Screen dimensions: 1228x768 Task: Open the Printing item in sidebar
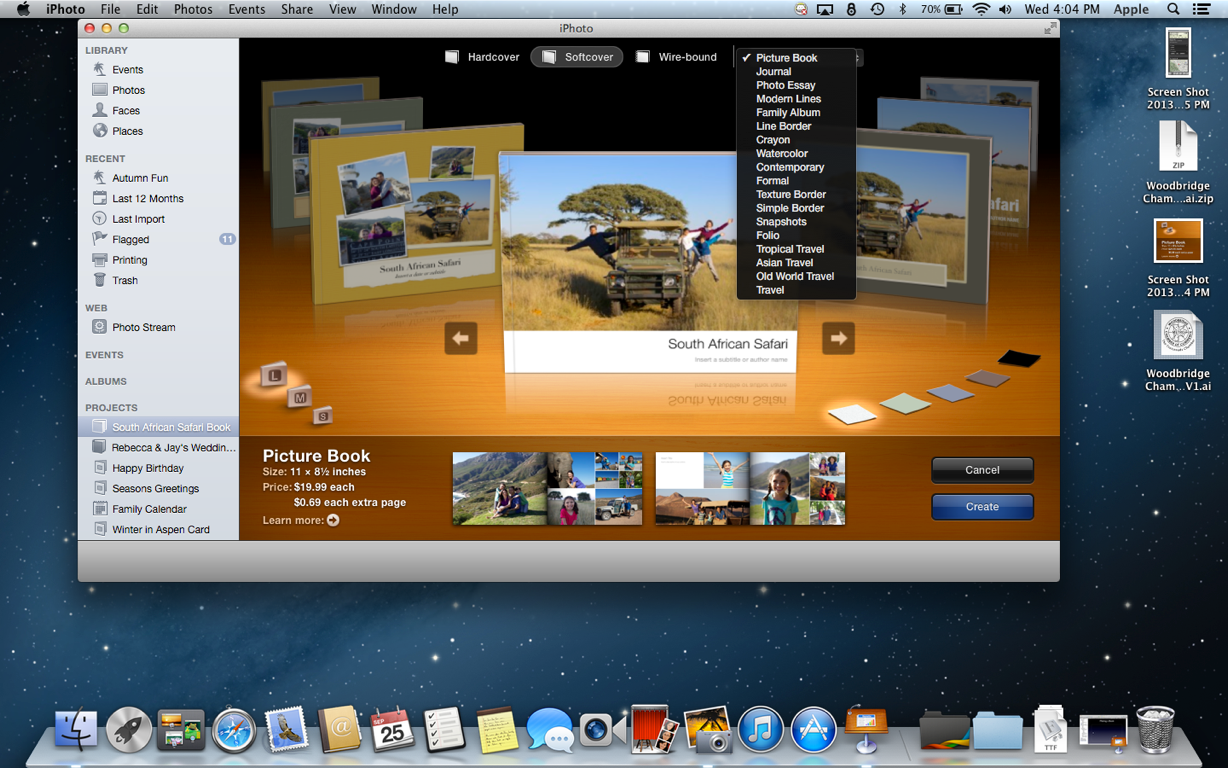(129, 260)
